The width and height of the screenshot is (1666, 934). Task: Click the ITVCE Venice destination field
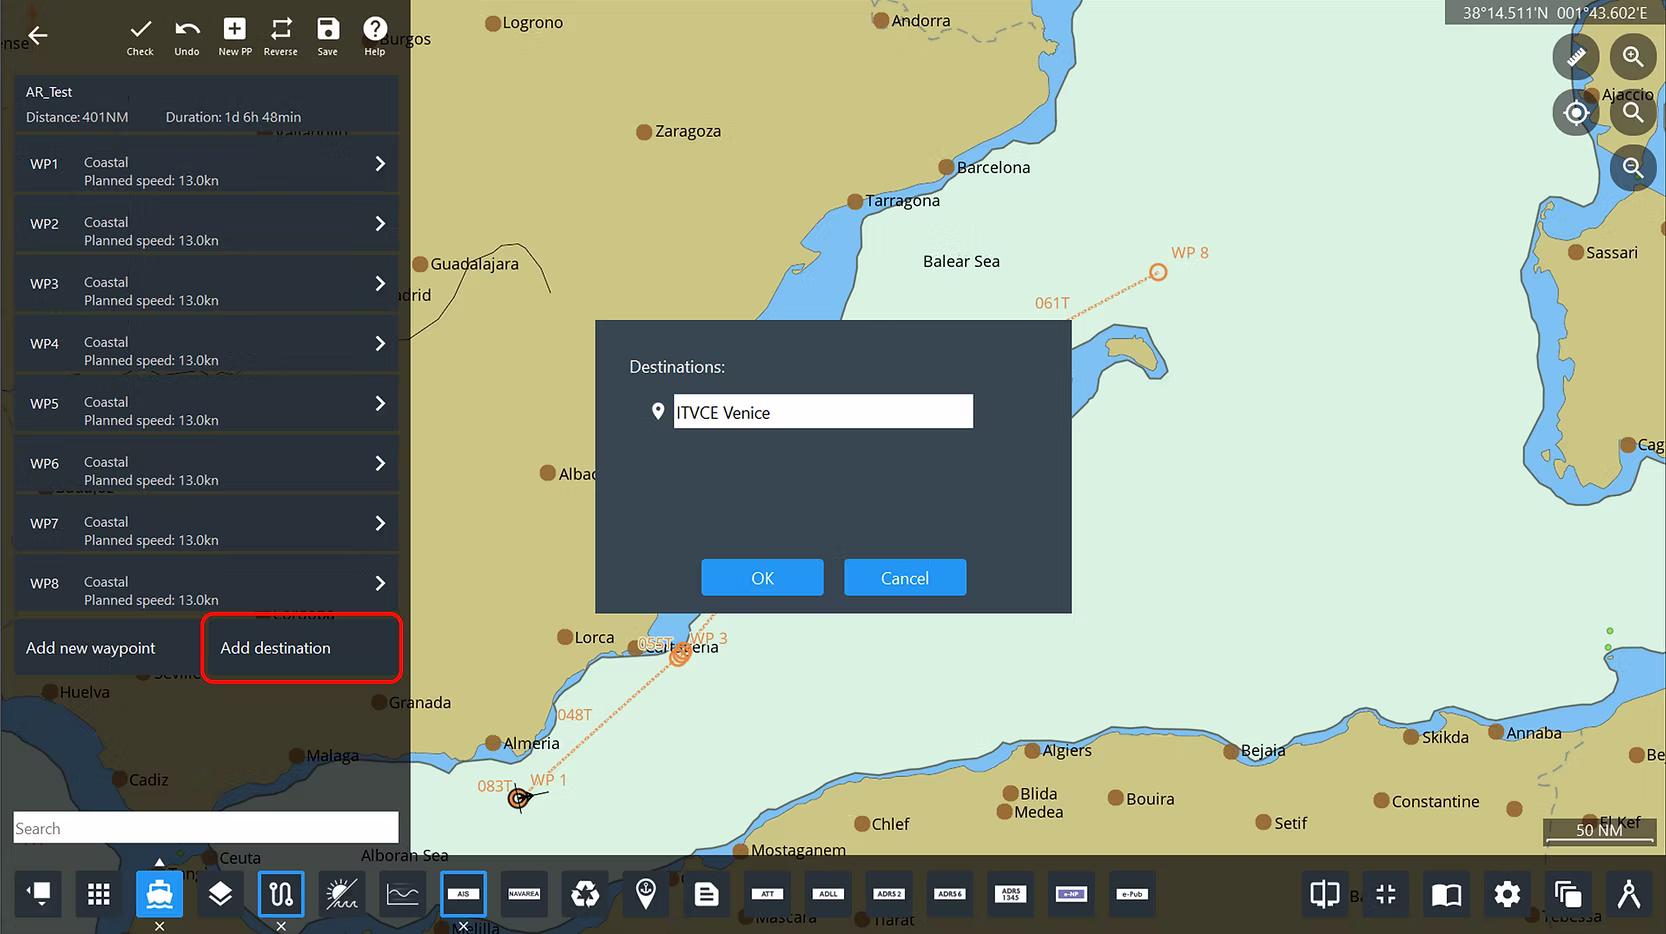pos(823,412)
